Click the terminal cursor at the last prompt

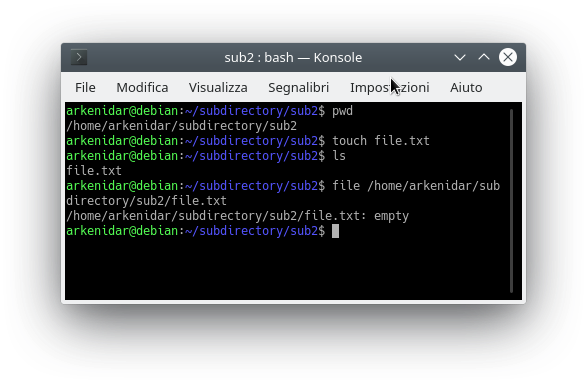point(335,231)
